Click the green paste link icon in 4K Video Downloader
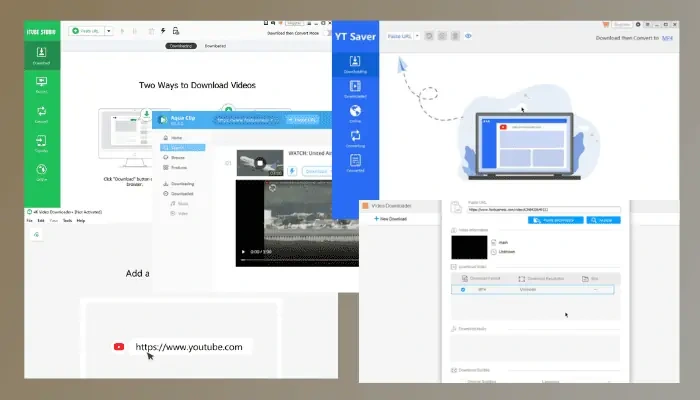The image size is (700, 400). coord(37,234)
